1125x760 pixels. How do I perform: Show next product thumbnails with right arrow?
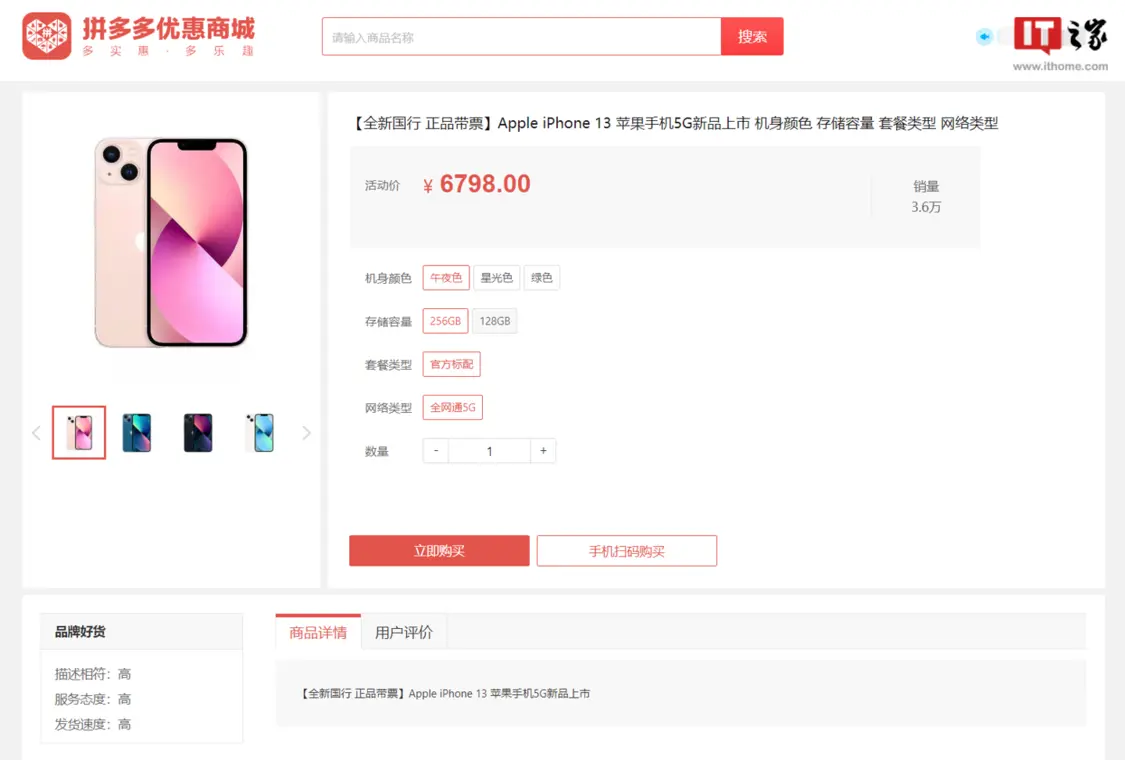306,433
